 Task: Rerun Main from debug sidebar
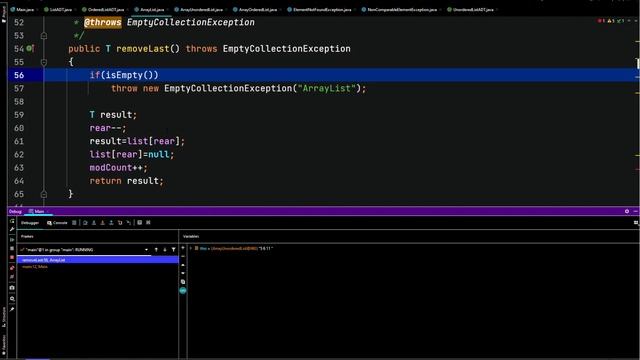(x=12, y=221)
